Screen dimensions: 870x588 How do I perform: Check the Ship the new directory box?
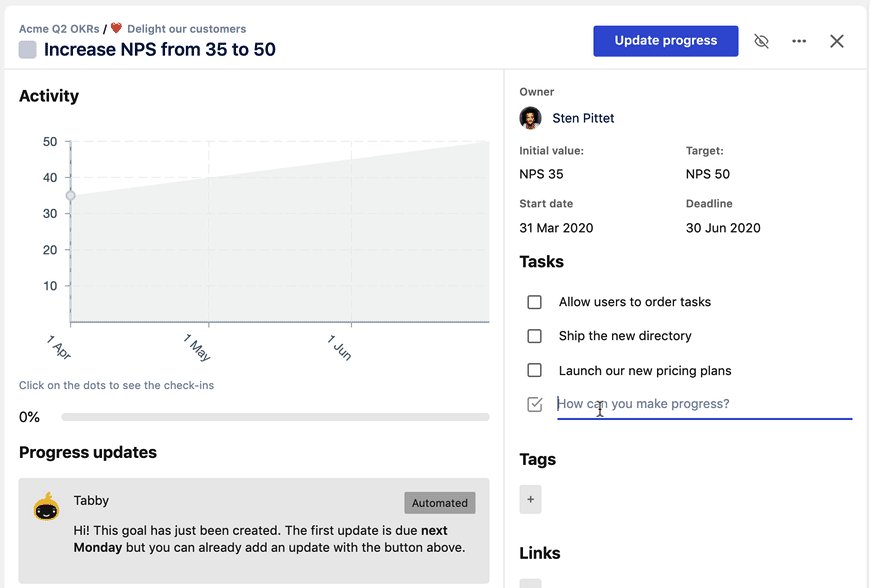coord(535,336)
